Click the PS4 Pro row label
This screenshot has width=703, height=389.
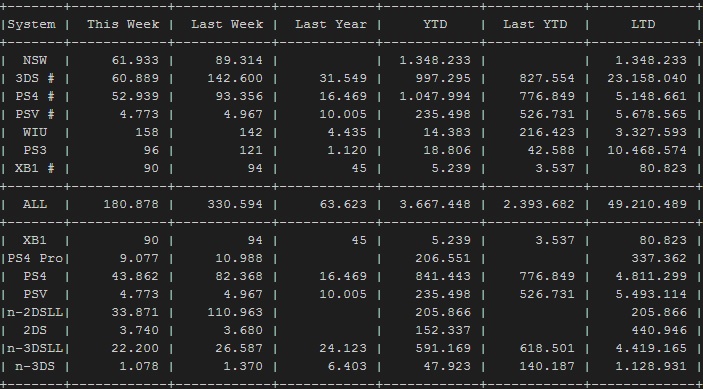click(35, 259)
